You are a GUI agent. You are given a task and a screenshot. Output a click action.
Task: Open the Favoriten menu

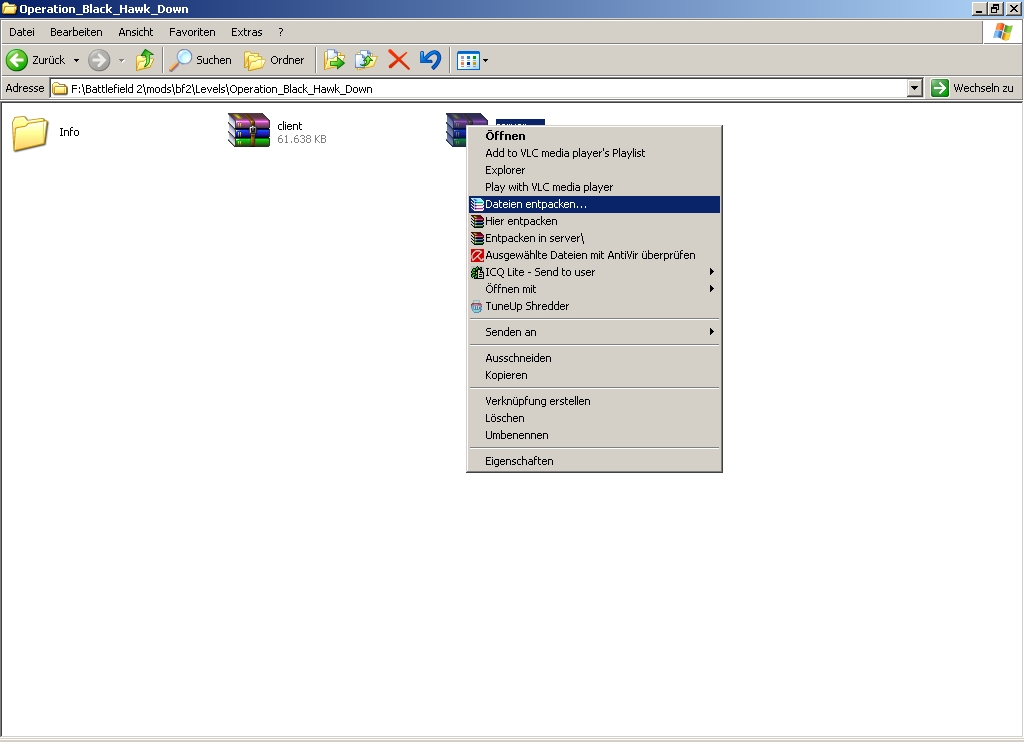[192, 32]
